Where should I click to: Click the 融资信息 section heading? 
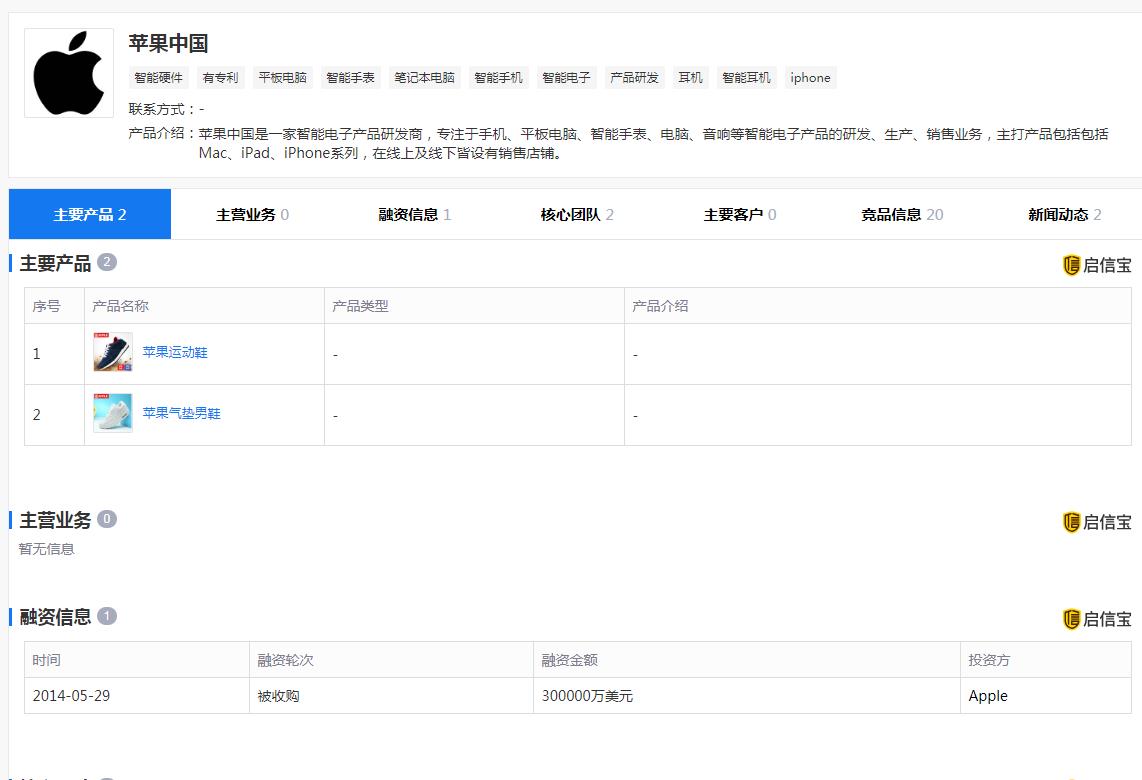click(55, 617)
